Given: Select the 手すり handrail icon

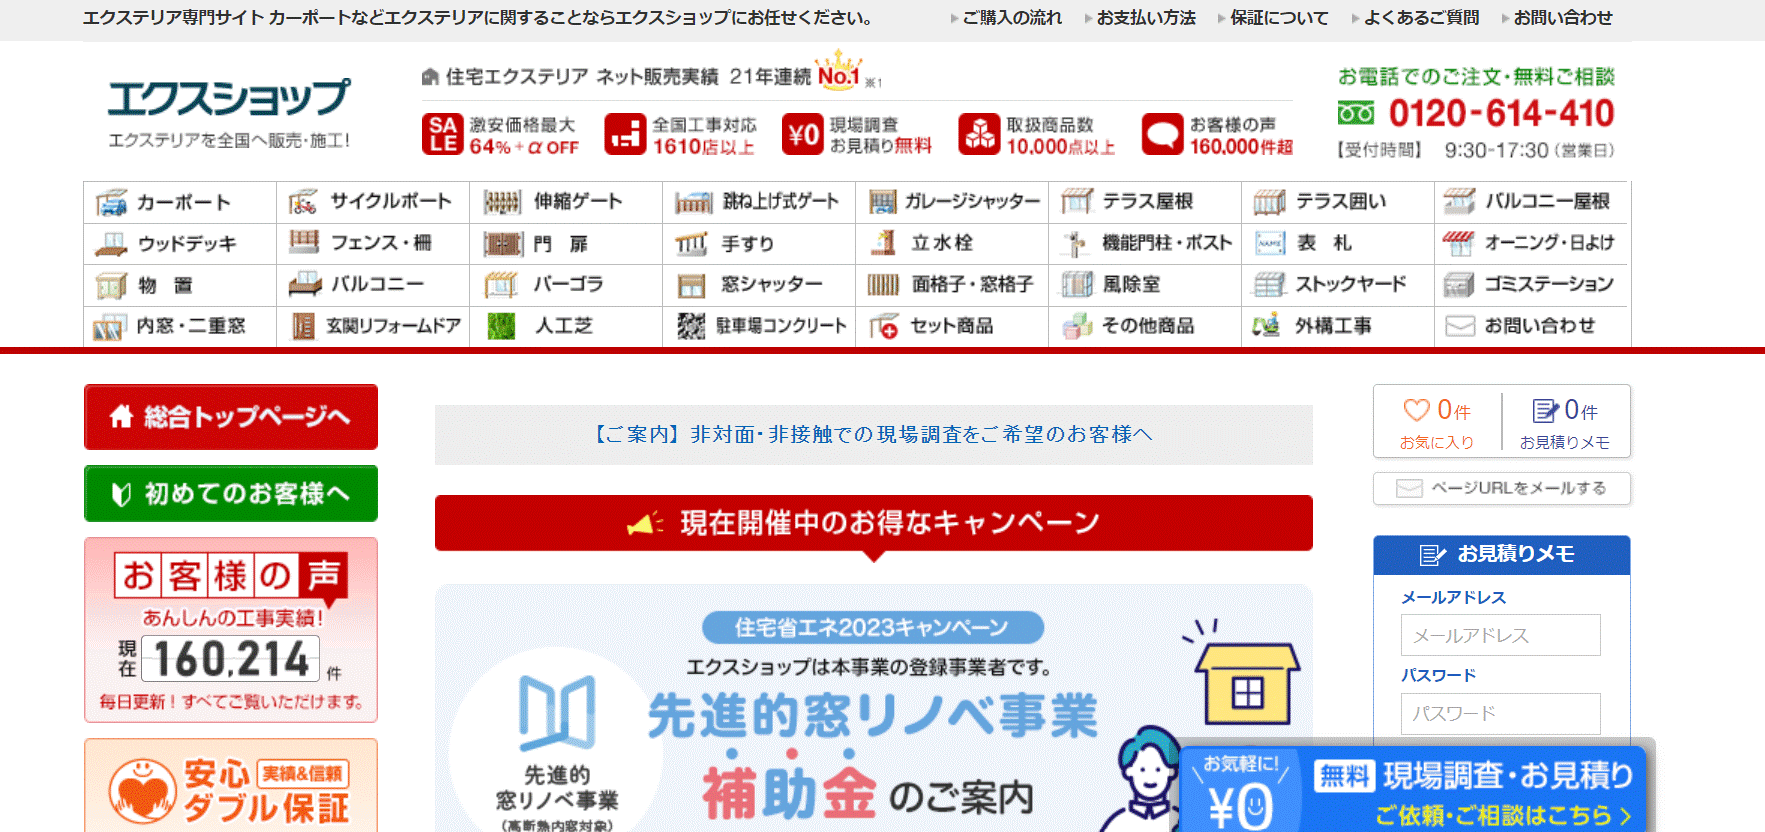Looking at the screenshot, I should click(x=691, y=244).
